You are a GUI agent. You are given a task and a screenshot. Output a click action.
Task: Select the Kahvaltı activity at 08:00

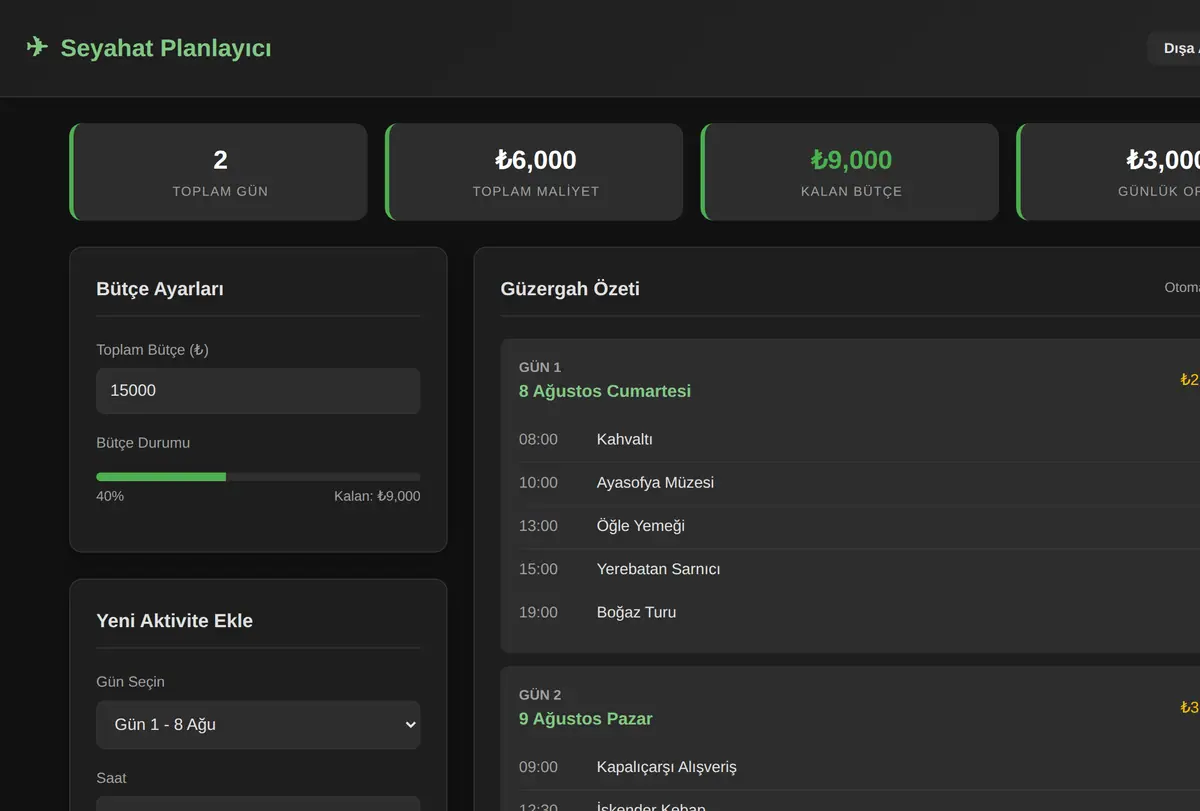coord(859,439)
